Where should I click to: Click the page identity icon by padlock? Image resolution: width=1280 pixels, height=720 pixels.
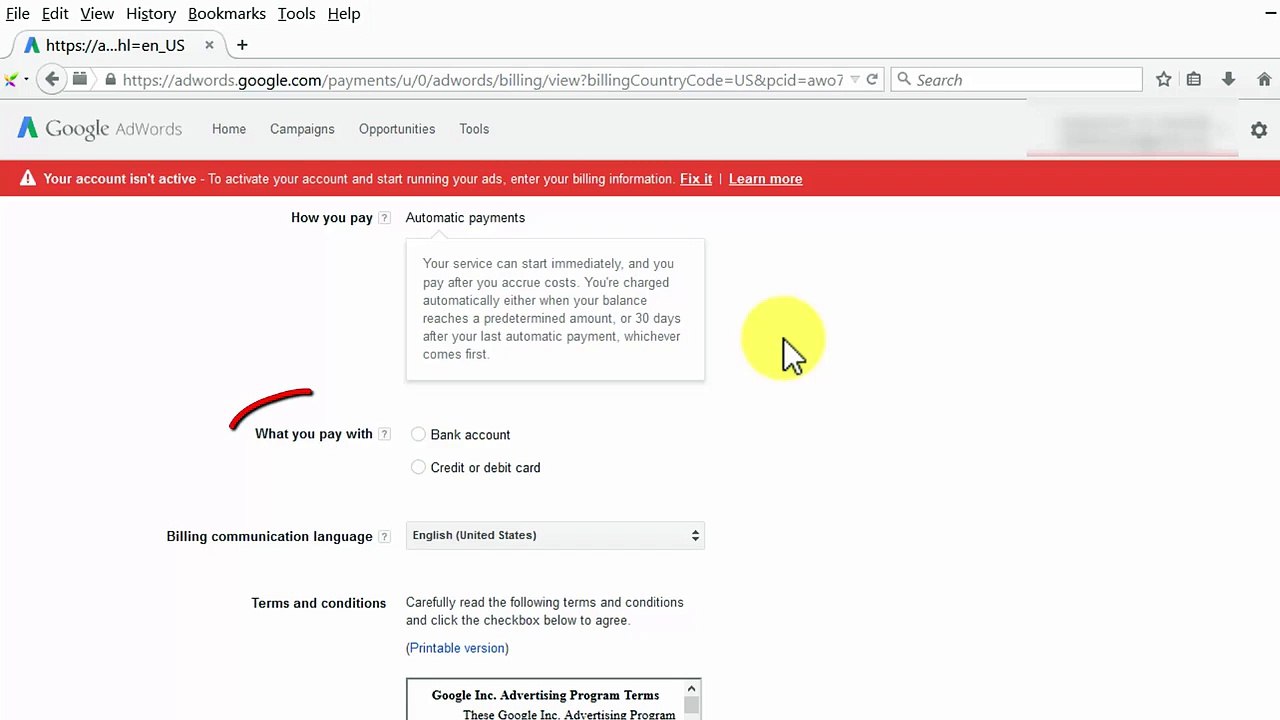80,79
